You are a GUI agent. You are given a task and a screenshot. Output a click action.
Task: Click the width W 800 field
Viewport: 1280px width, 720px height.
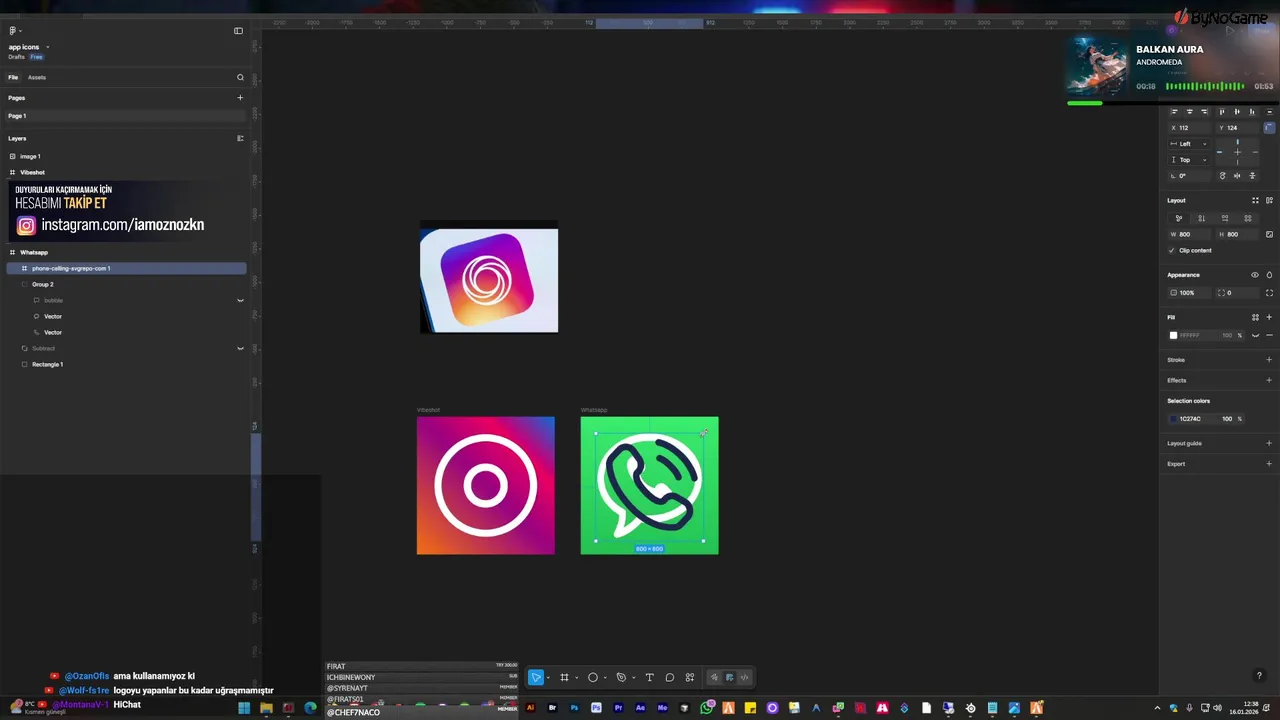pos(1190,234)
